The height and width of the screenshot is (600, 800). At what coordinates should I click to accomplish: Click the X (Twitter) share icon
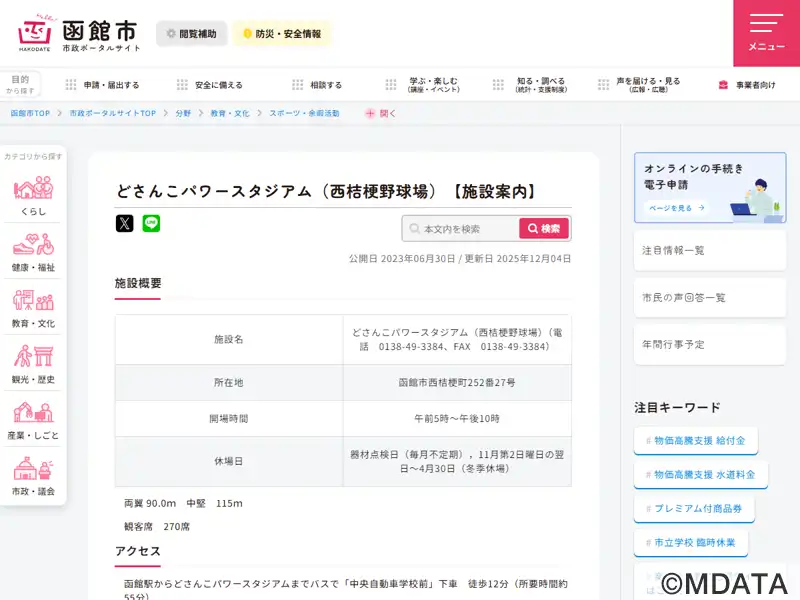(124, 223)
